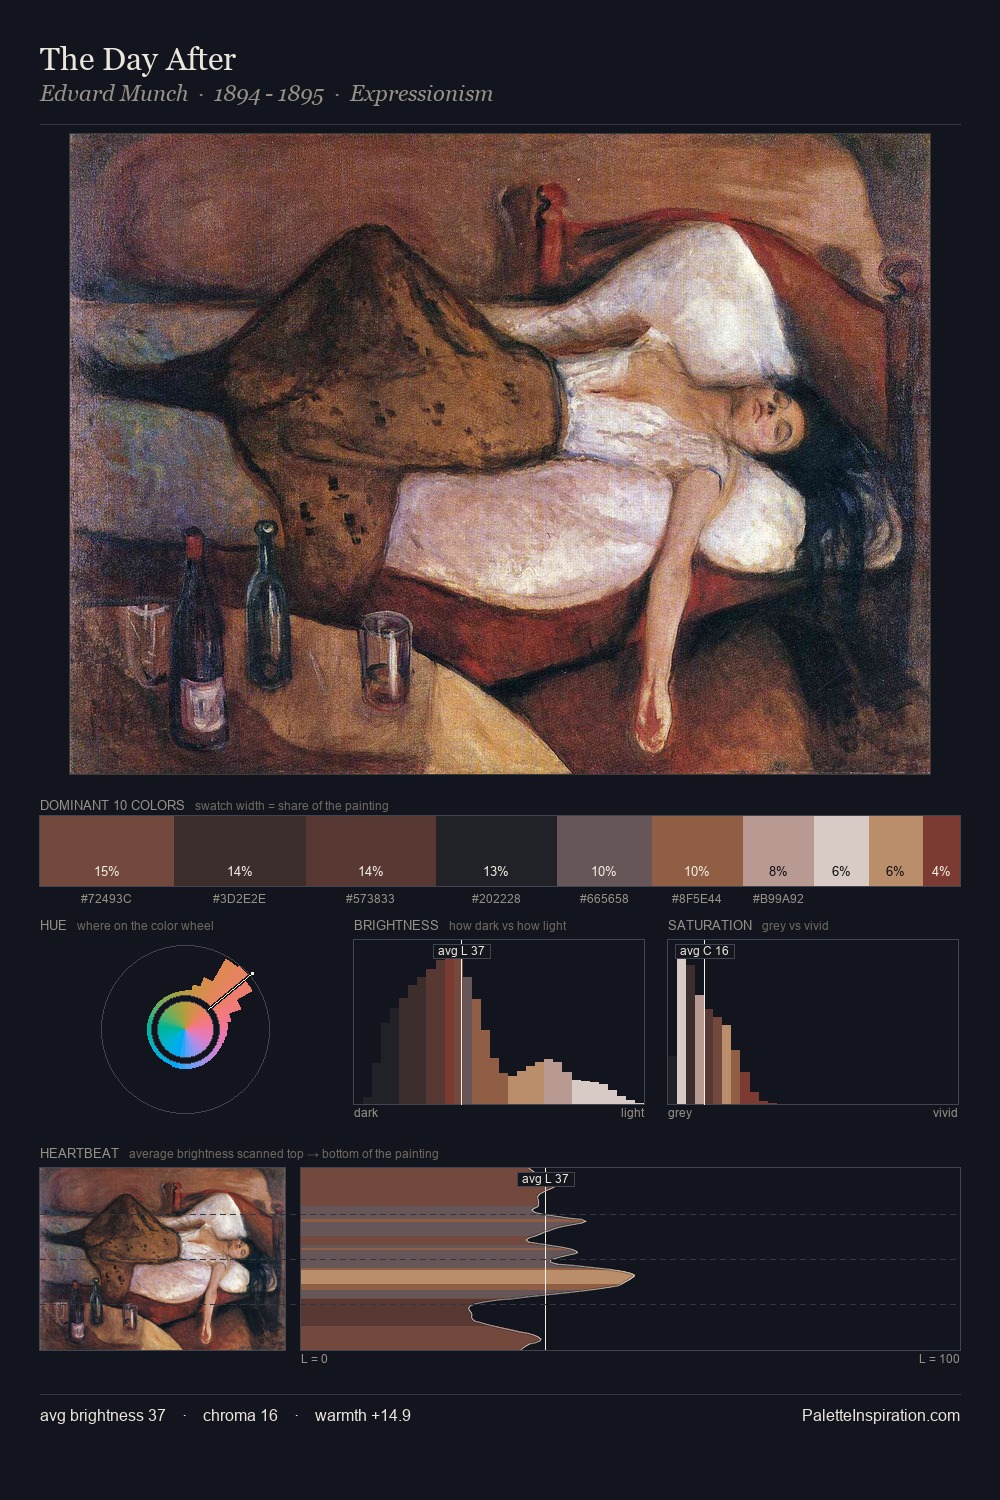Click the avg C 16 label

pos(704,951)
